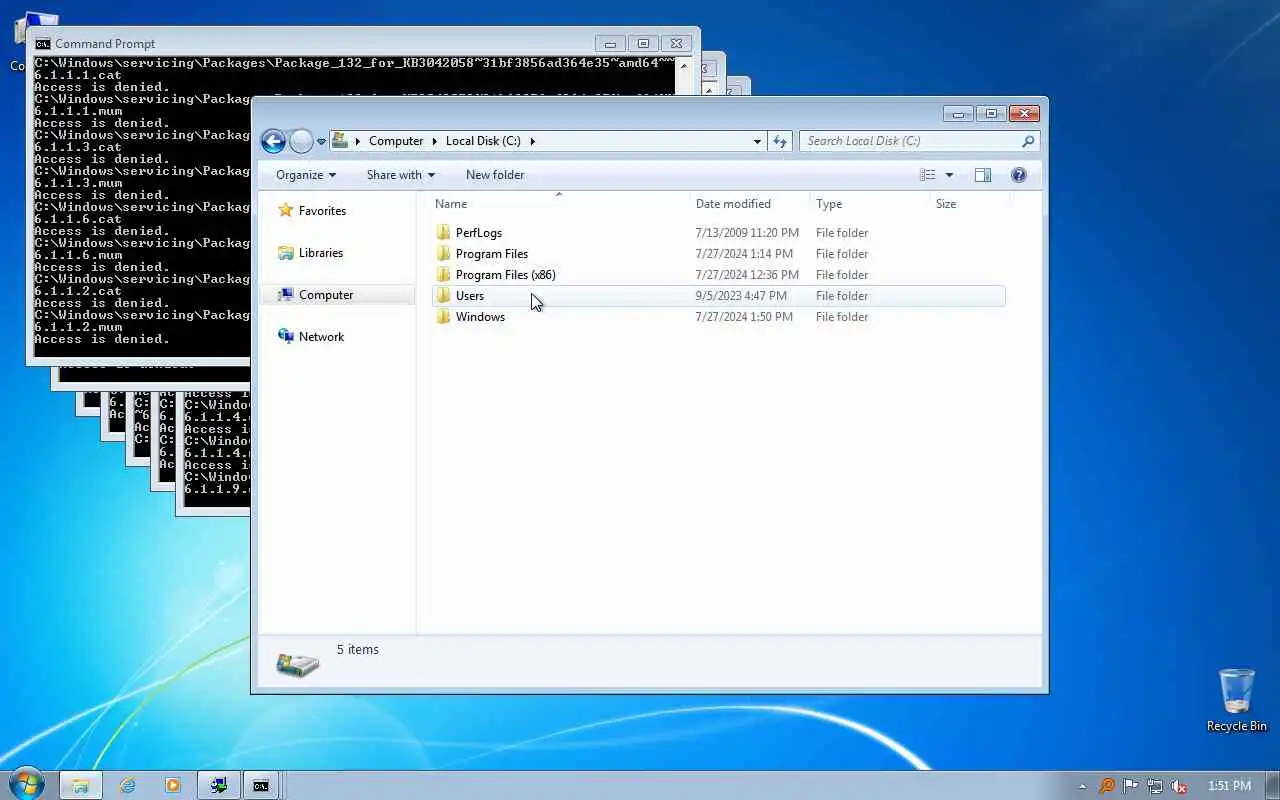Click the muted volume tray icon
This screenshot has width=1280, height=800.
[1179, 786]
